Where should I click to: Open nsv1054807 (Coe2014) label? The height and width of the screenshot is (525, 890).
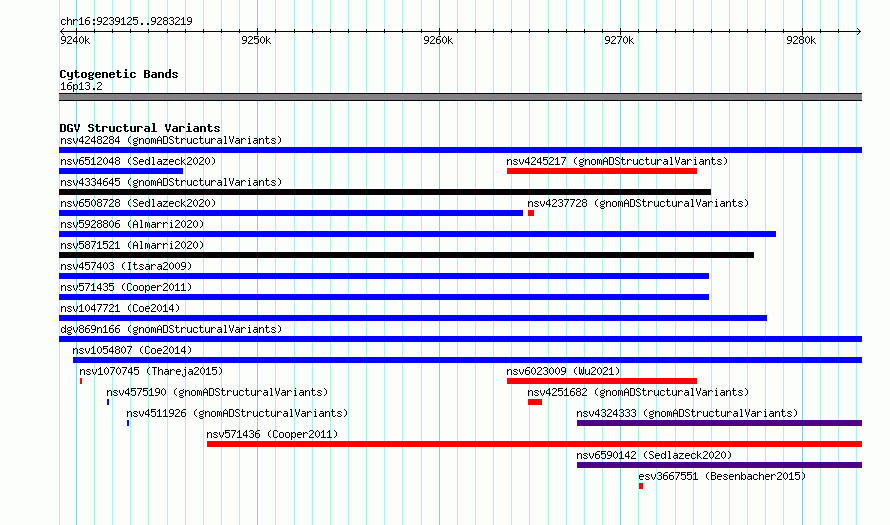pos(132,350)
